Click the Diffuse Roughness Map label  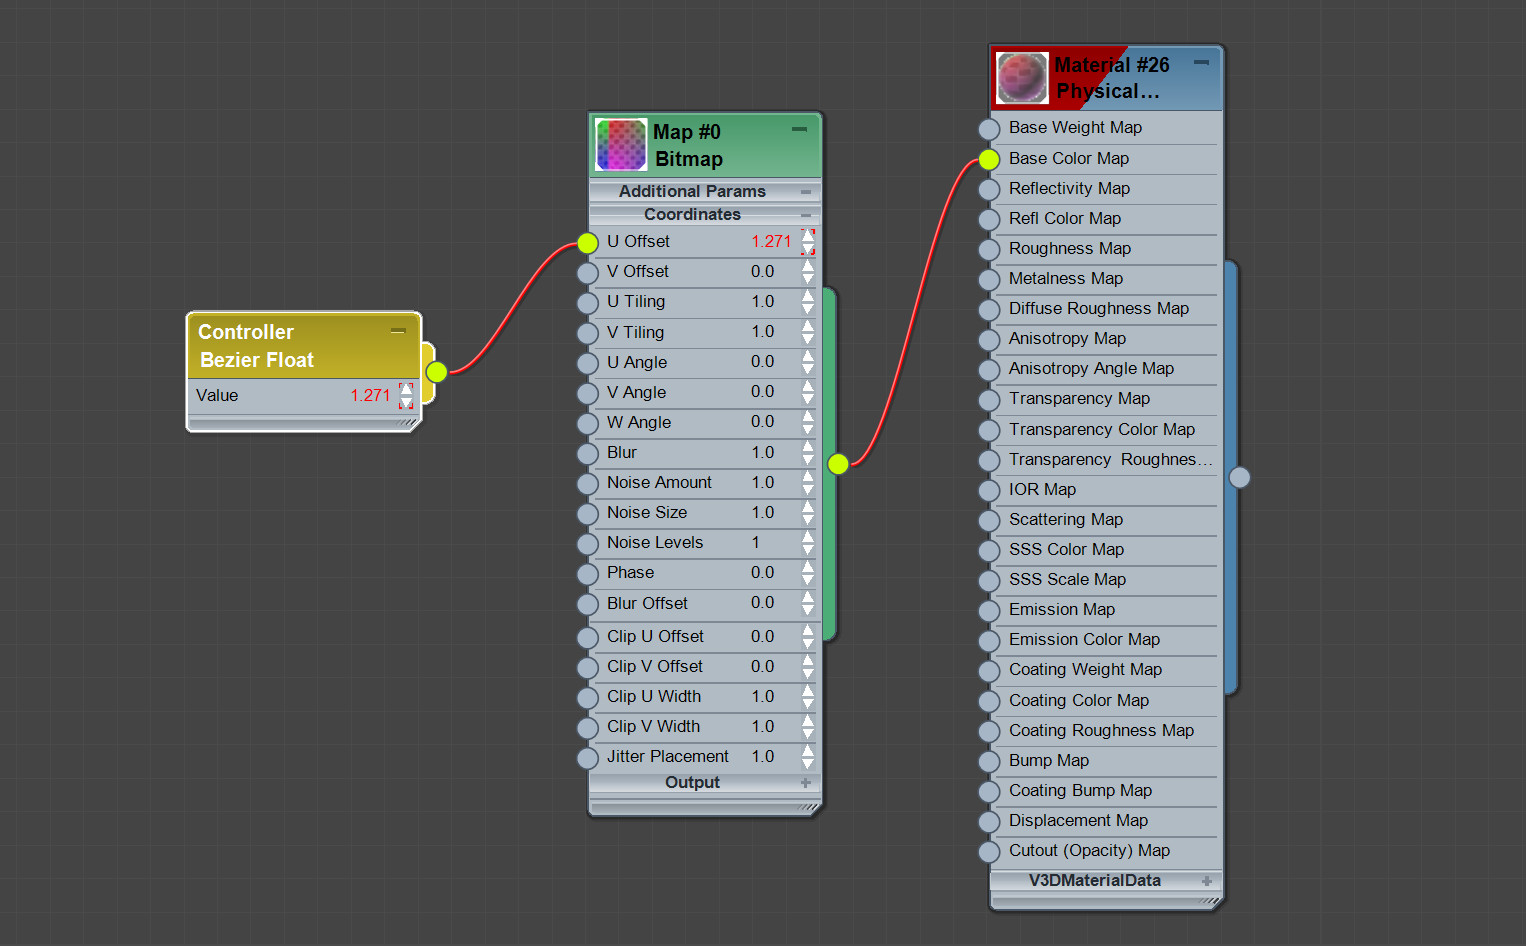(1098, 308)
